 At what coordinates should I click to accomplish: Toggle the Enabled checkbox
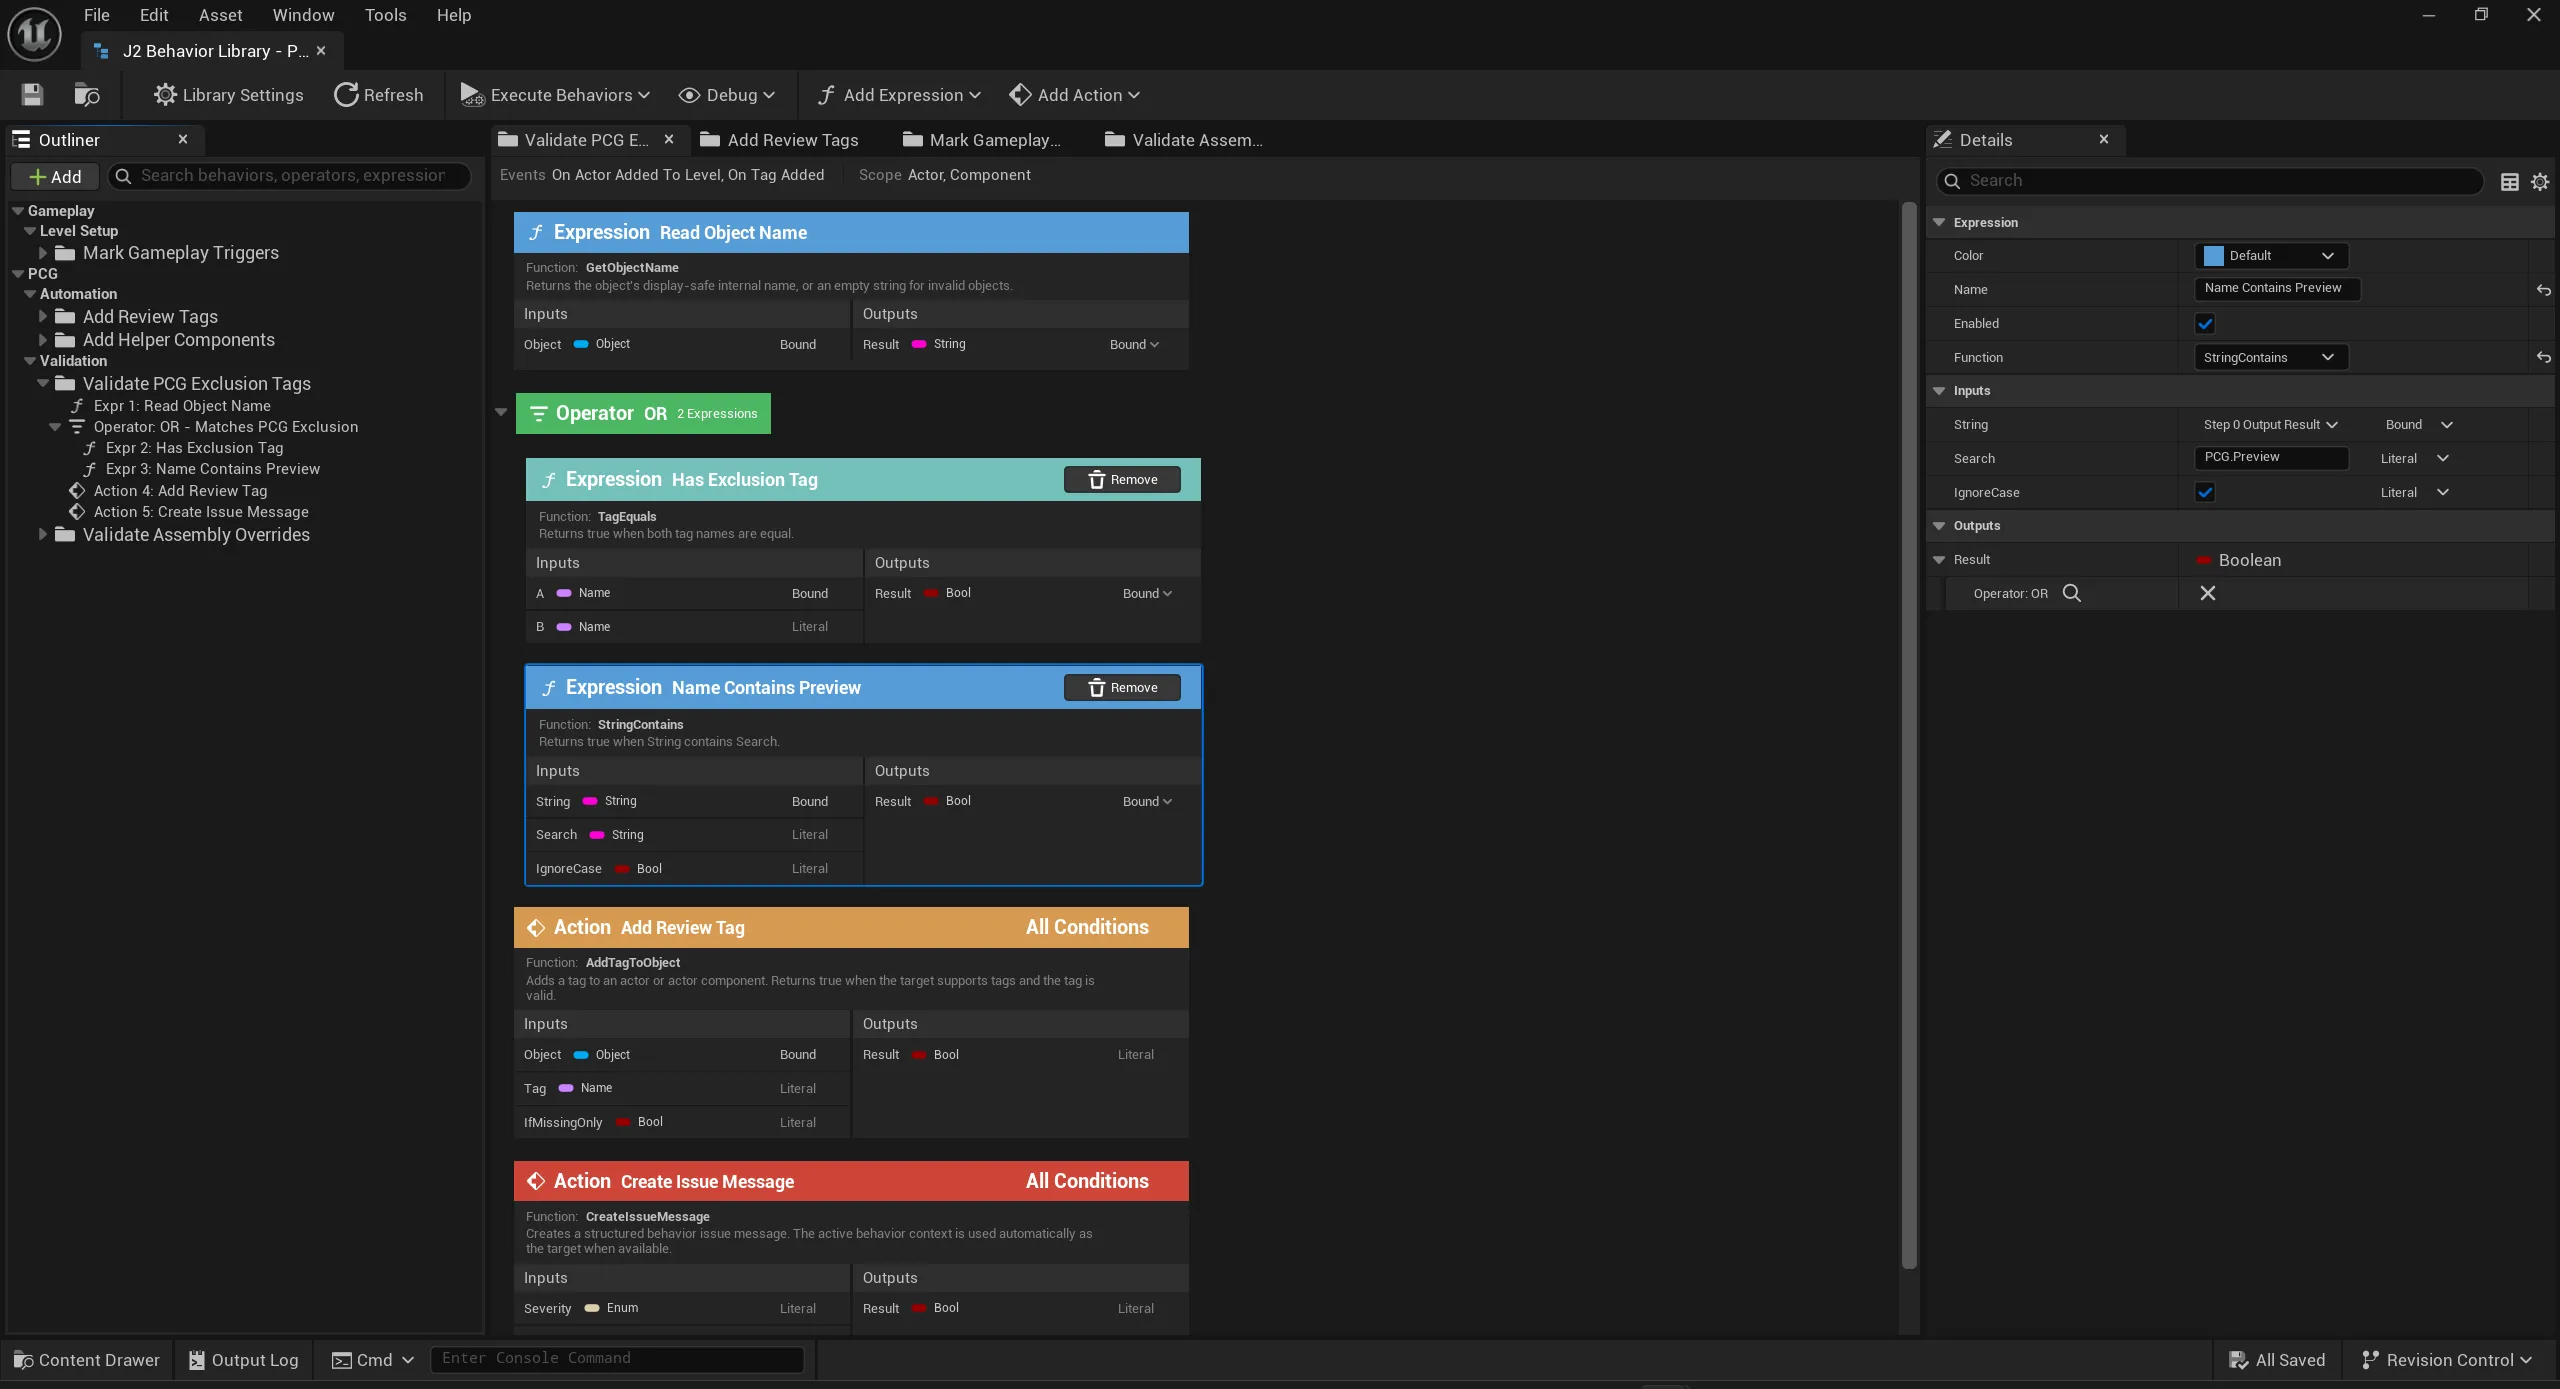pyautogui.click(x=2205, y=323)
